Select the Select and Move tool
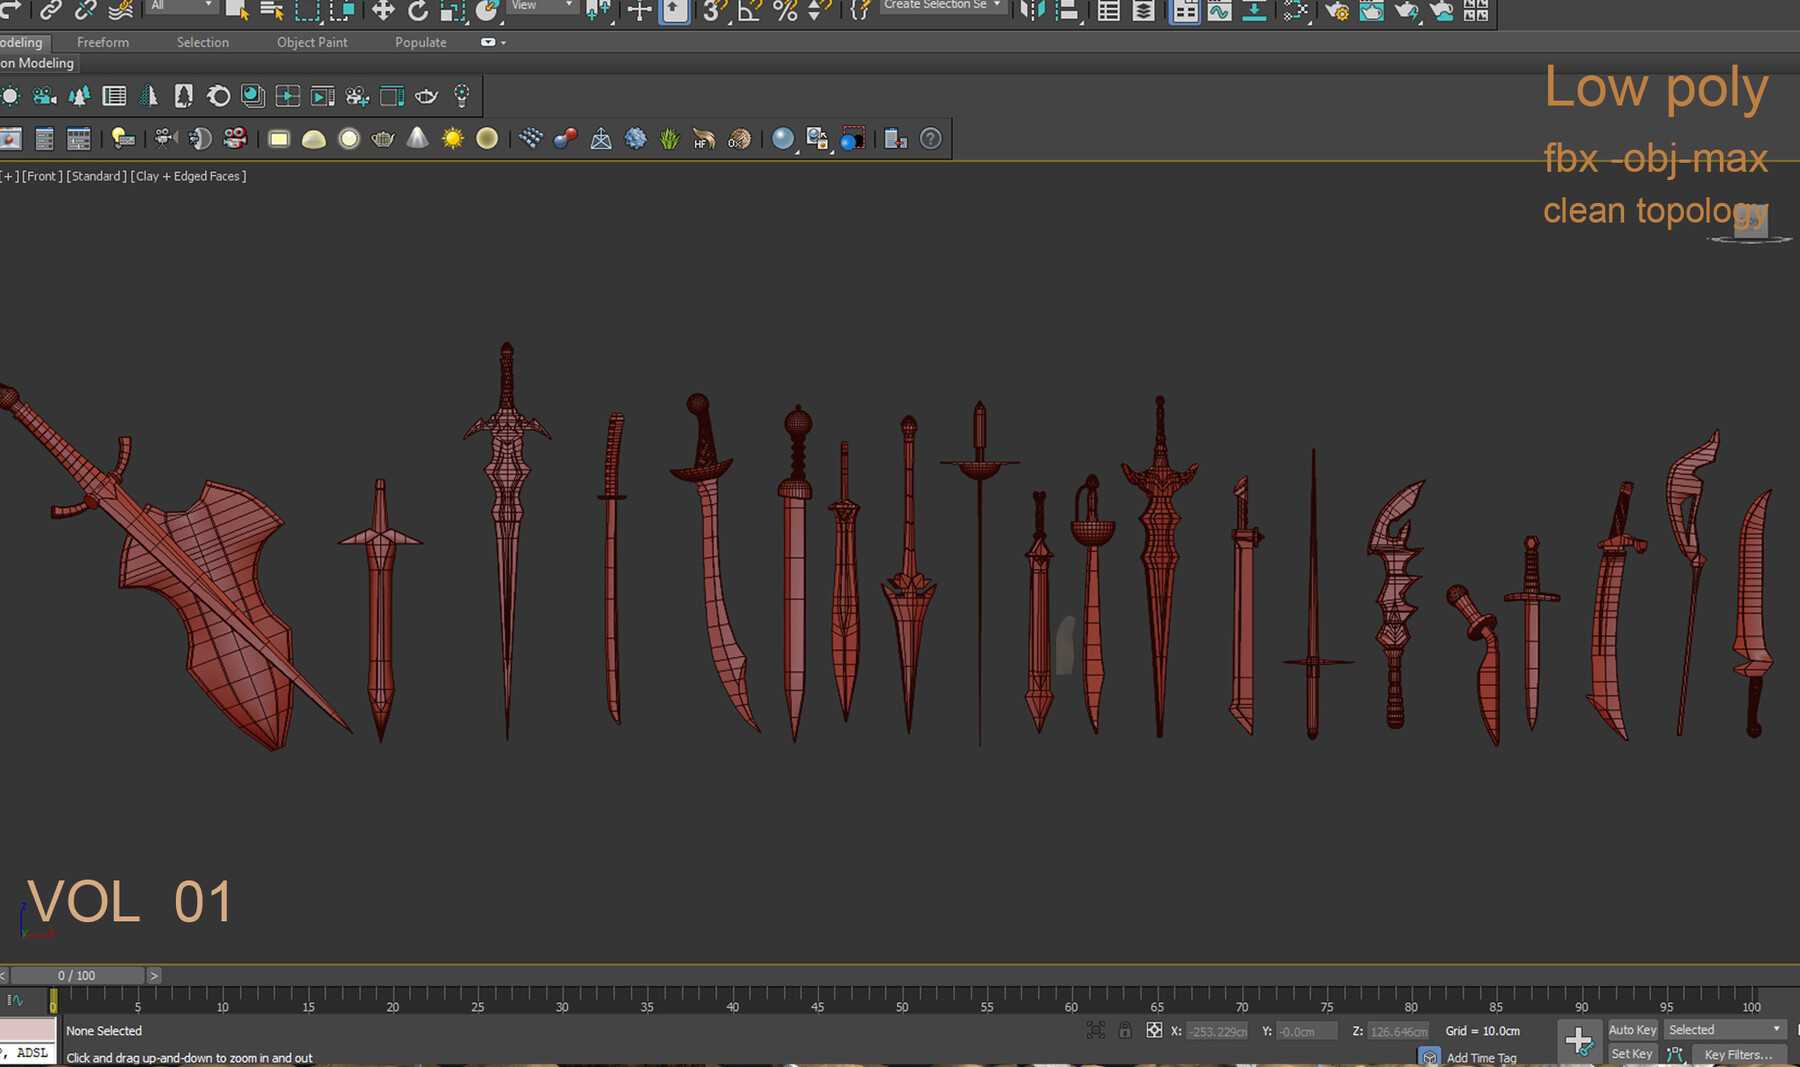The height and width of the screenshot is (1067, 1800). tap(383, 13)
